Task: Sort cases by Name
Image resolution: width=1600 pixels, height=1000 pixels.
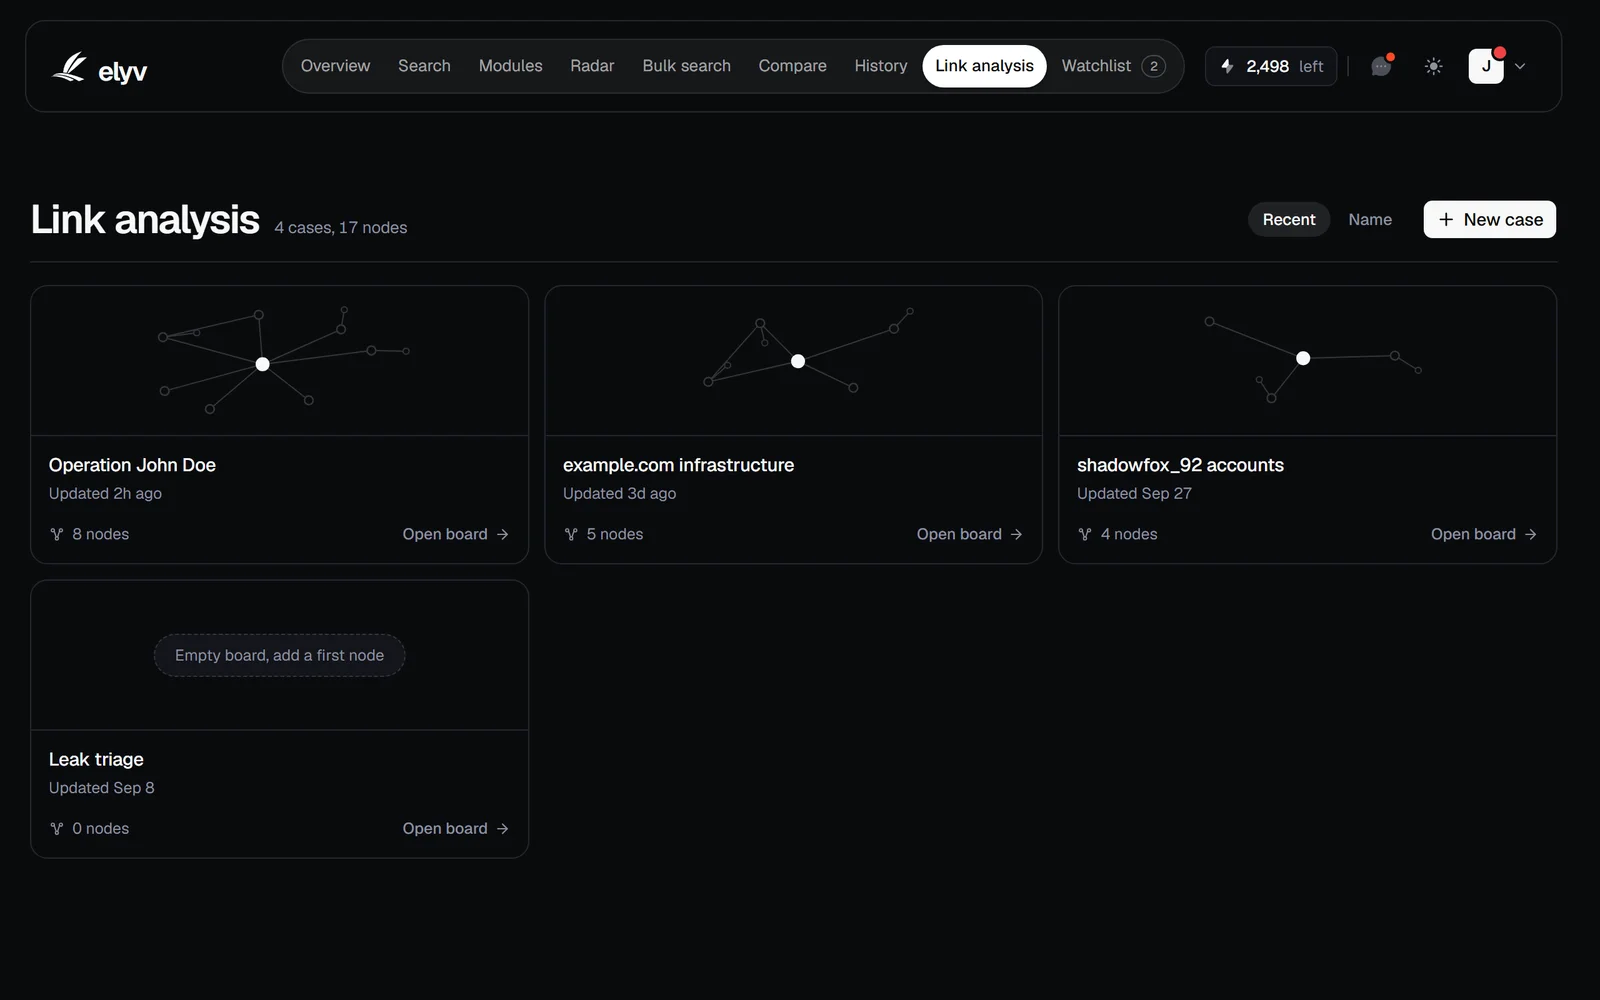Action: [x=1369, y=219]
